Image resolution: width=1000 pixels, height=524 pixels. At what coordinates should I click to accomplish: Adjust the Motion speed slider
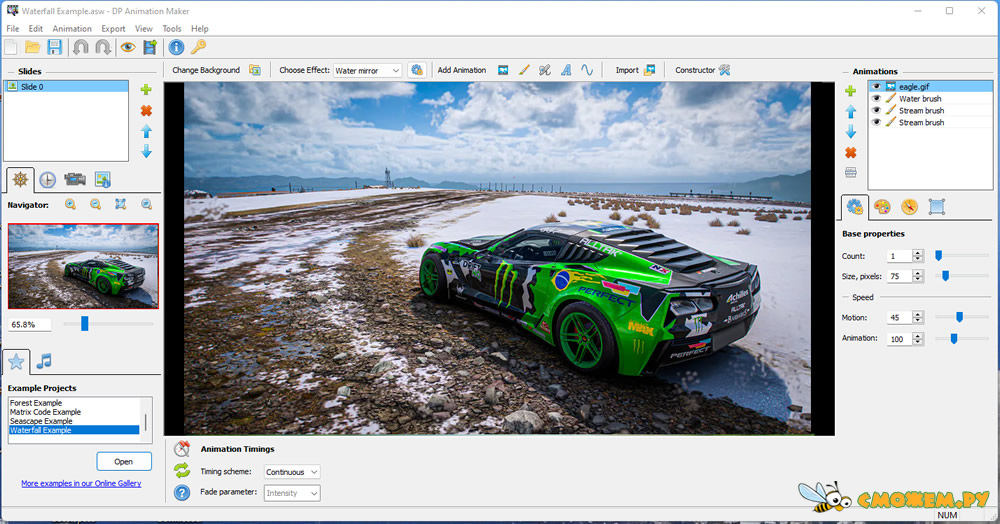[x=959, y=317]
